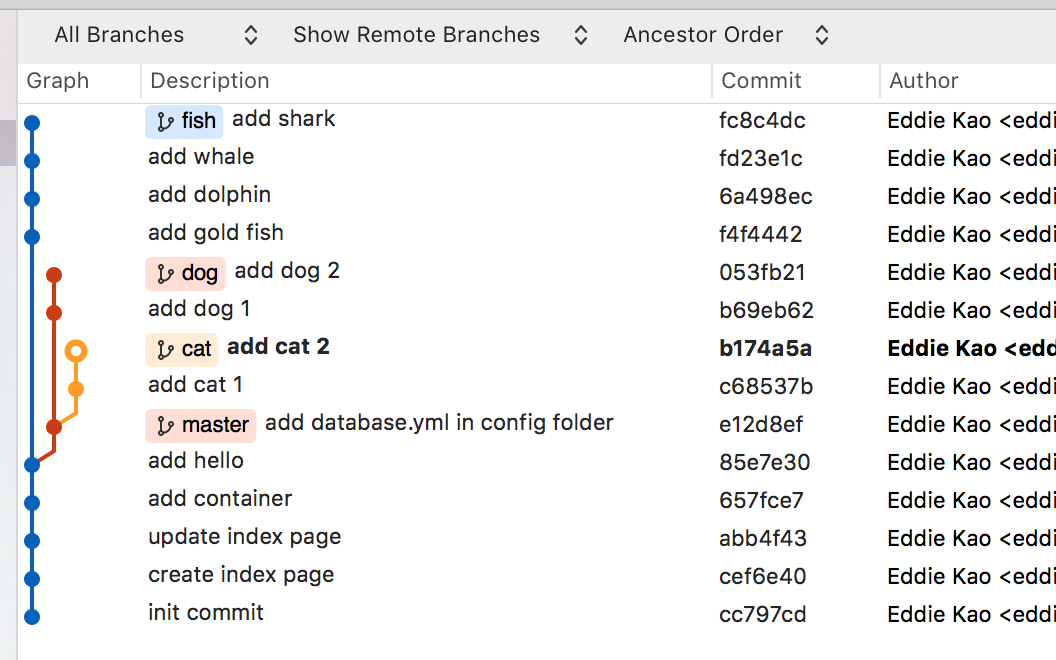1056x660 pixels.
Task: Click the fish branch label icon
Action: (x=165, y=122)
